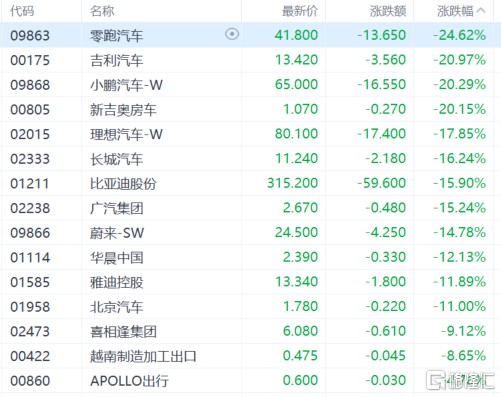Click the price 6.080
Viewport: 501px width, 397px height.
(300, 331)
